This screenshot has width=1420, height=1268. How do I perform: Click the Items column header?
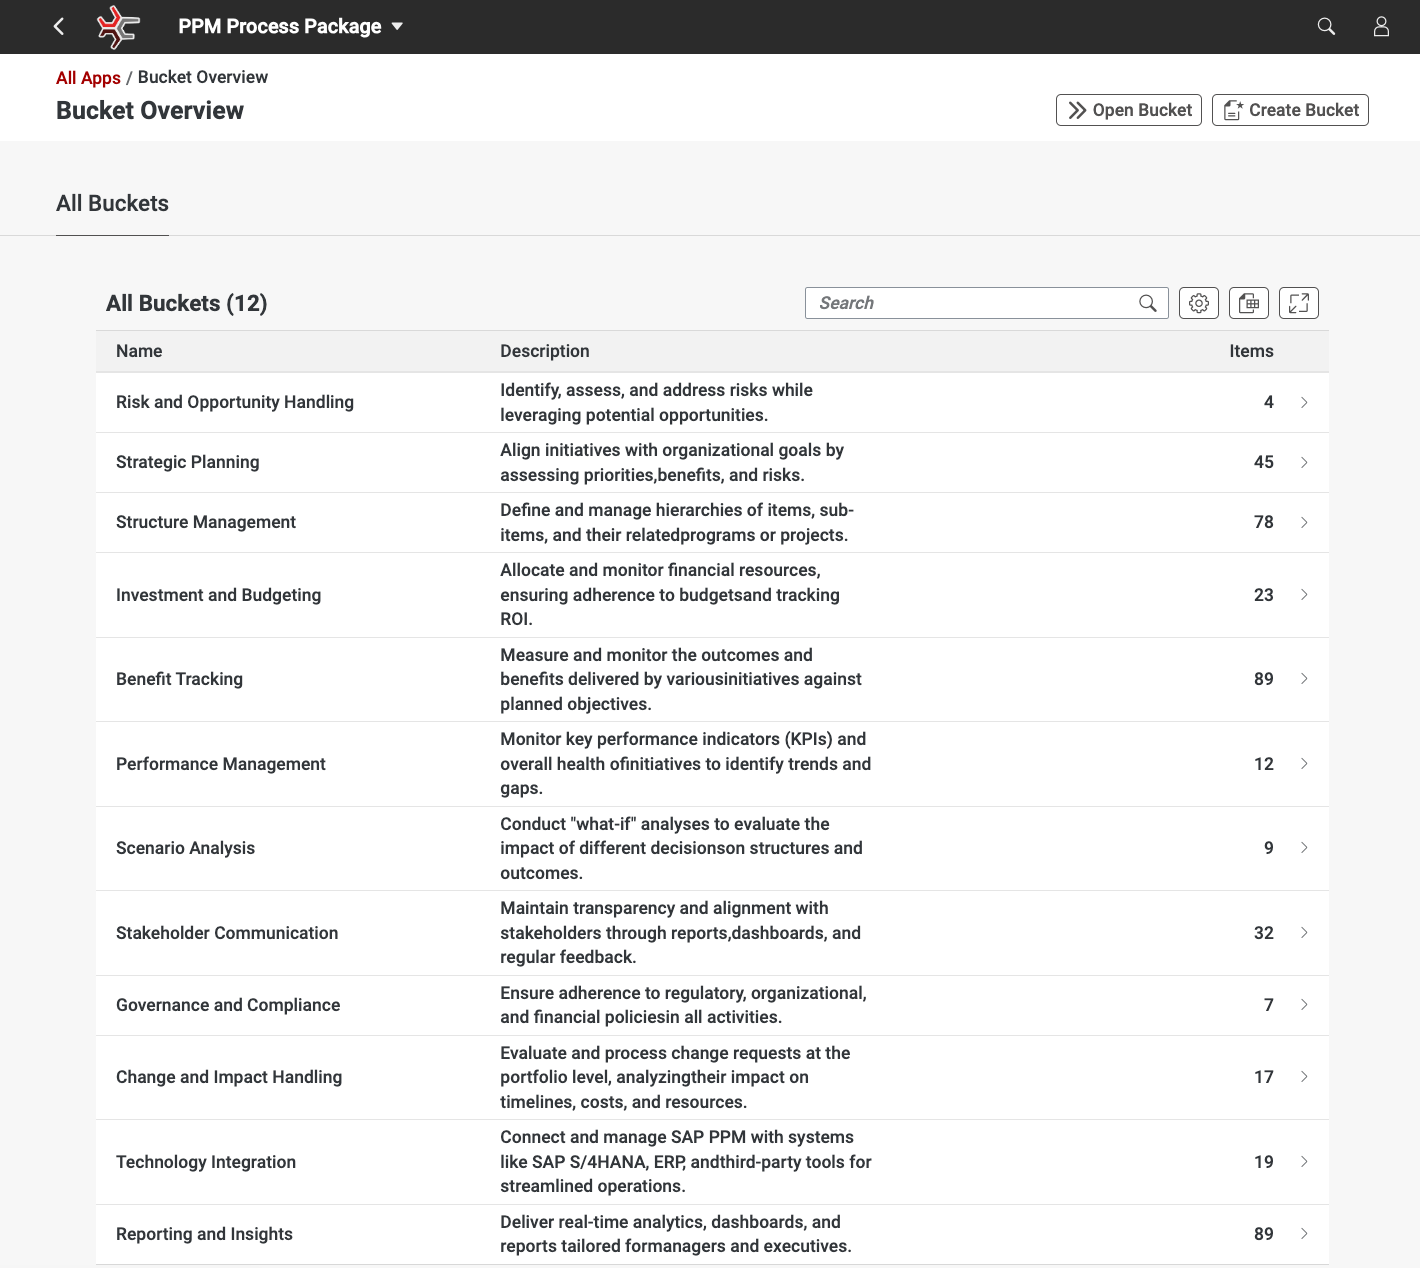click(1250, 351)
